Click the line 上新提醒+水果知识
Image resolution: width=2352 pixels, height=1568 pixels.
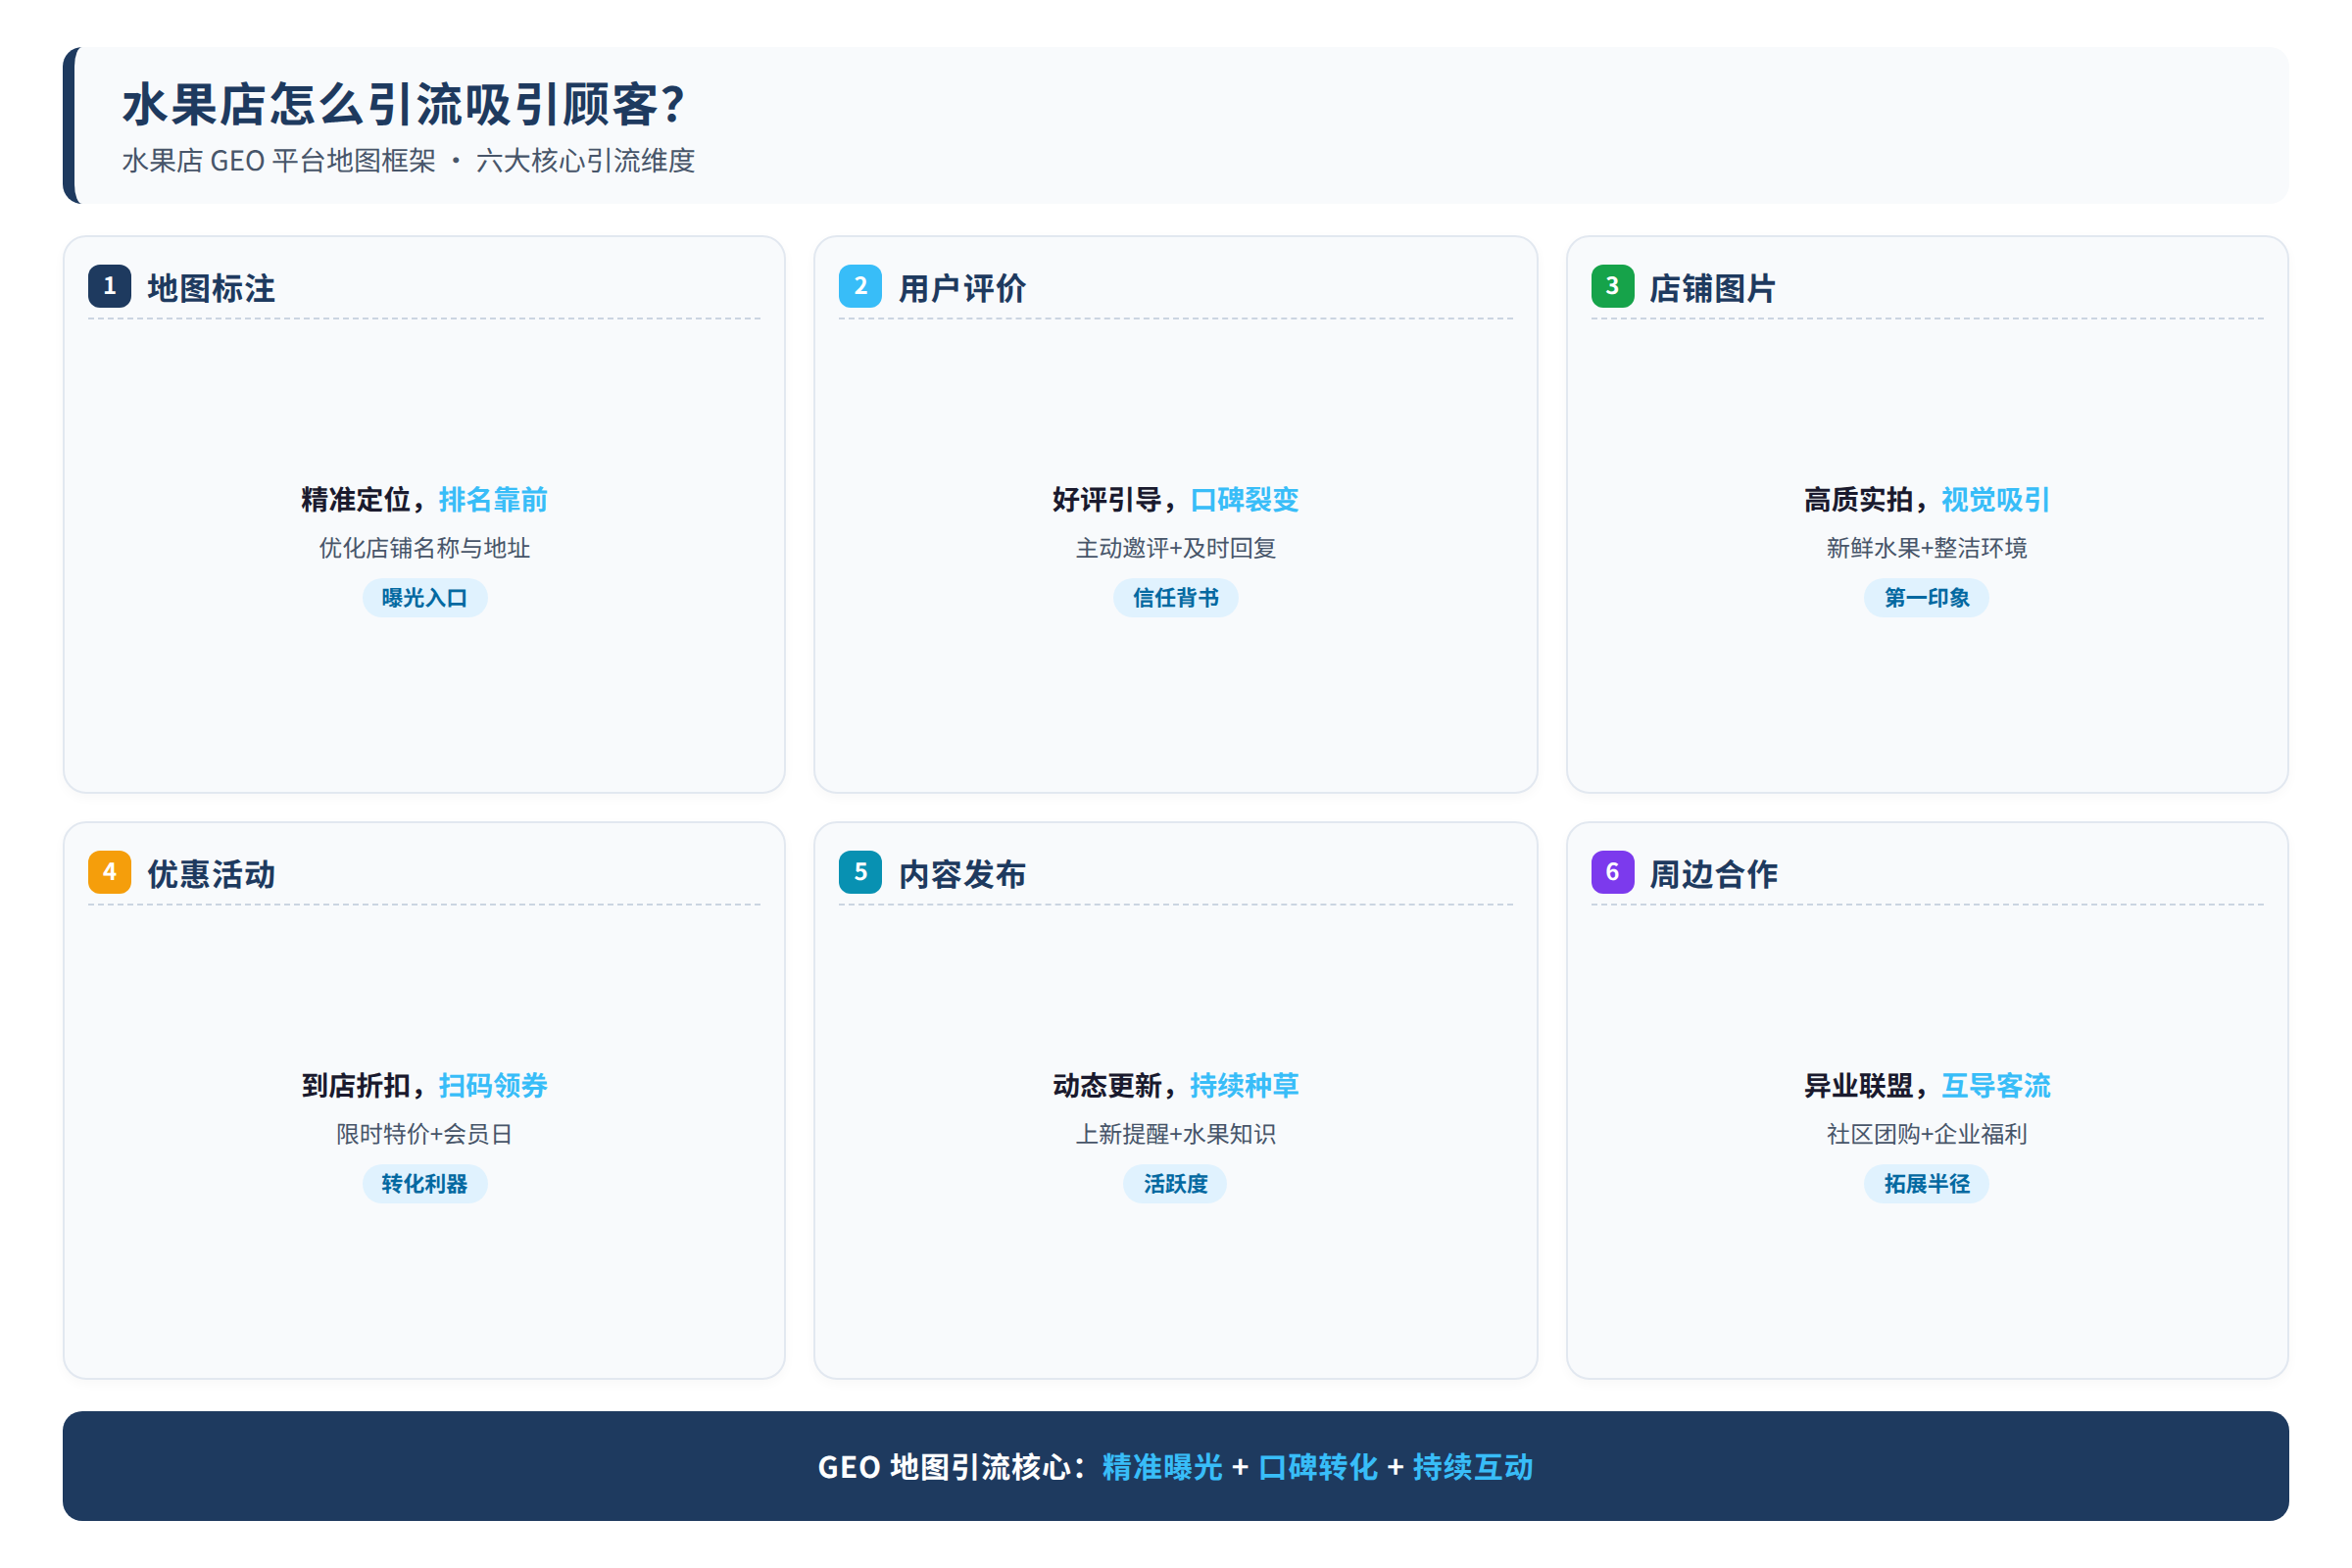pos(1175,1134)
